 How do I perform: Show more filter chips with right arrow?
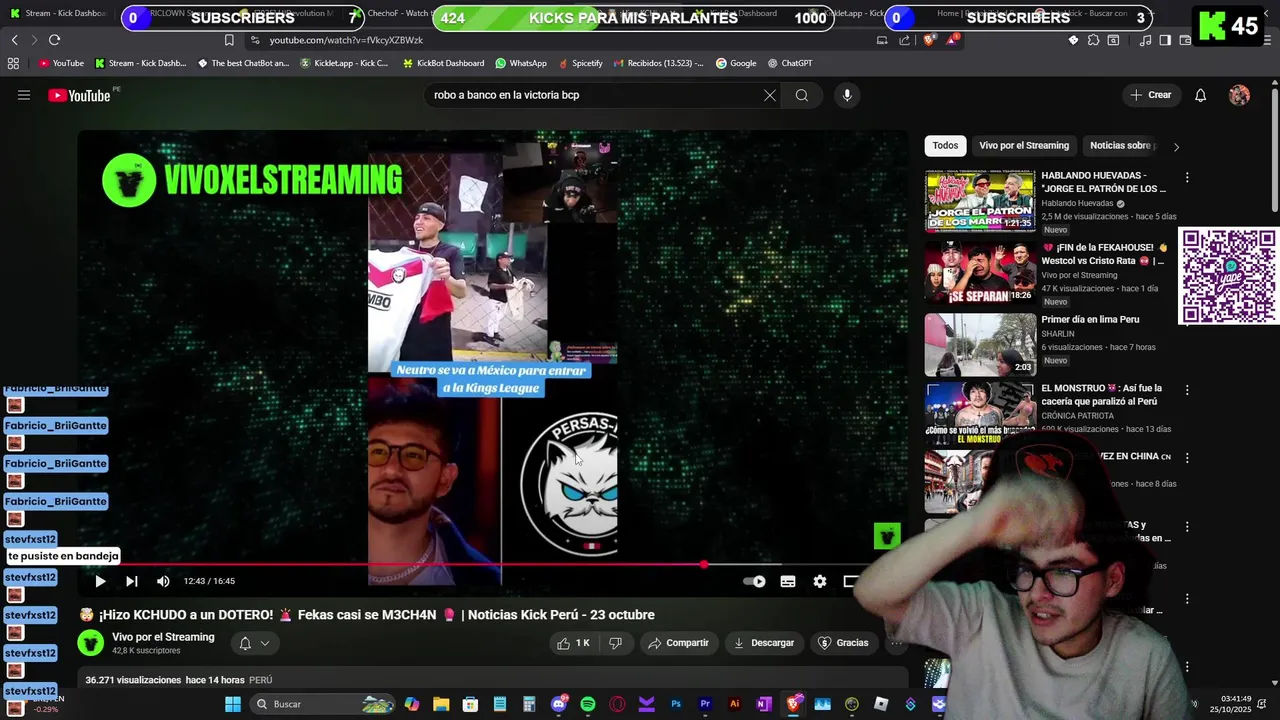[x=1176, y=146]
